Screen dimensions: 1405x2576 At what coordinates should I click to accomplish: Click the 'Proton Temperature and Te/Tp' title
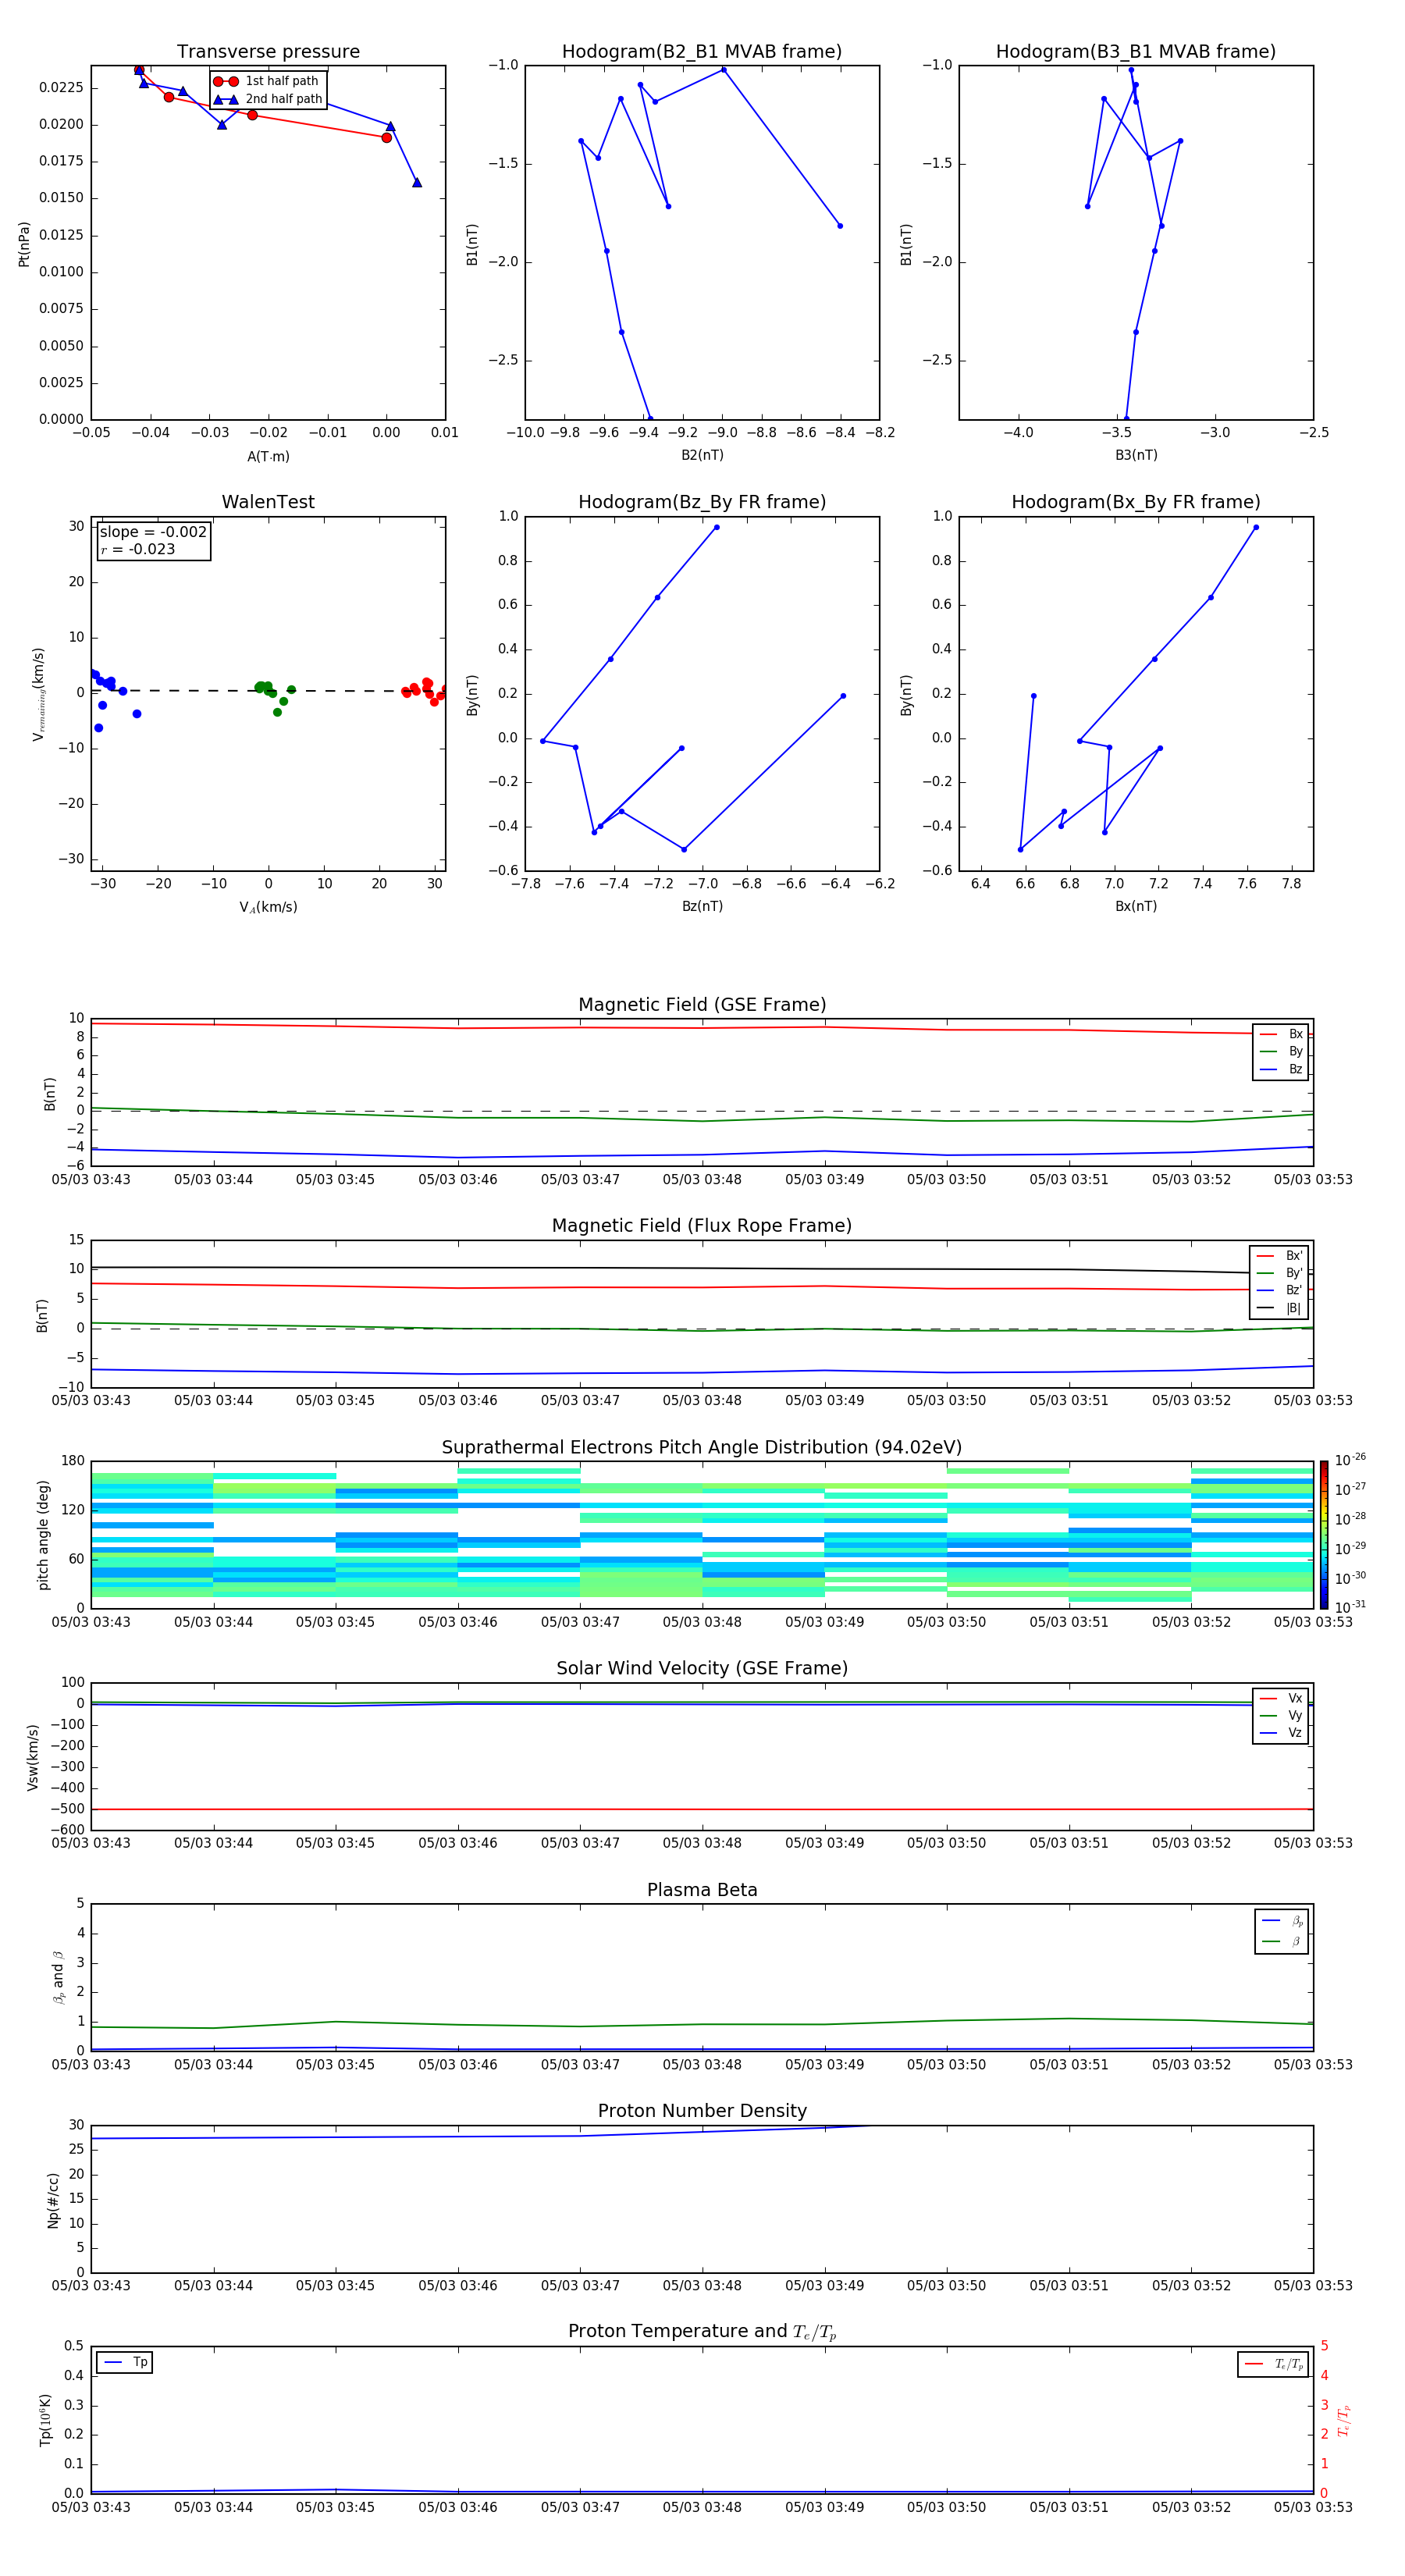702,2332
